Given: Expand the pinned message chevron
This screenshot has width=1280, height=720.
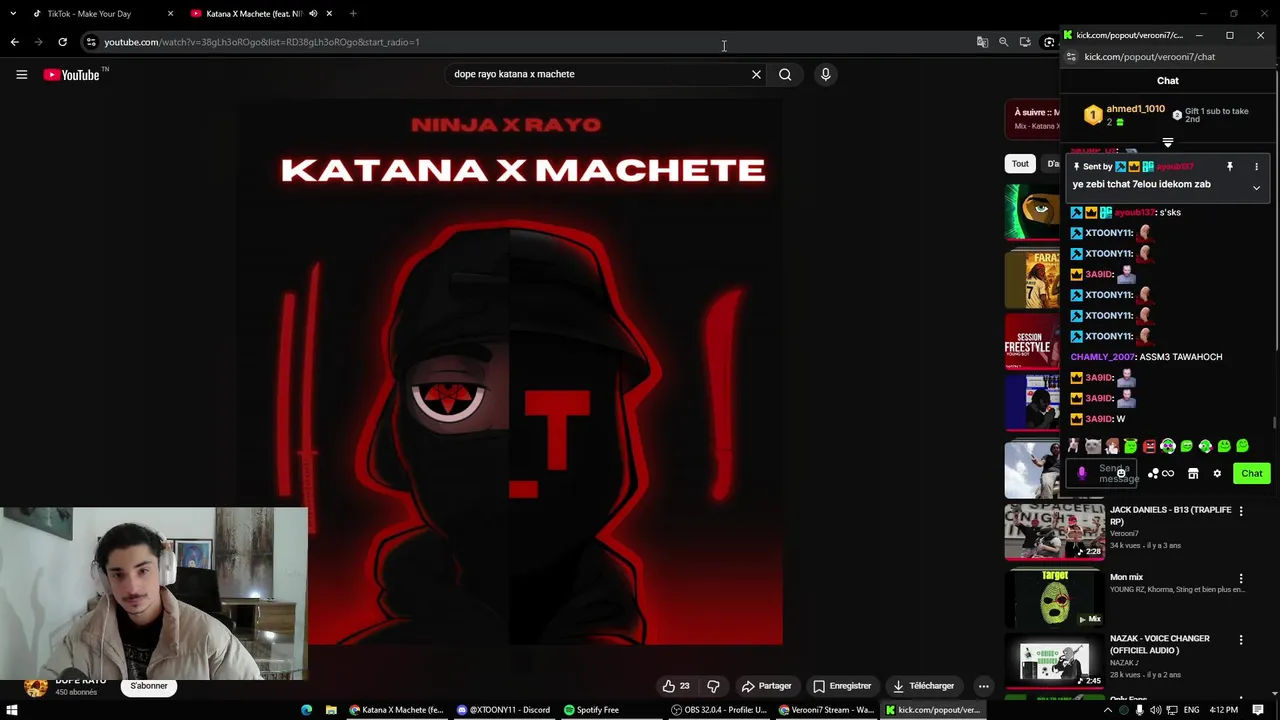Looking at the screenshot, I should click(x=1256, y=187).
